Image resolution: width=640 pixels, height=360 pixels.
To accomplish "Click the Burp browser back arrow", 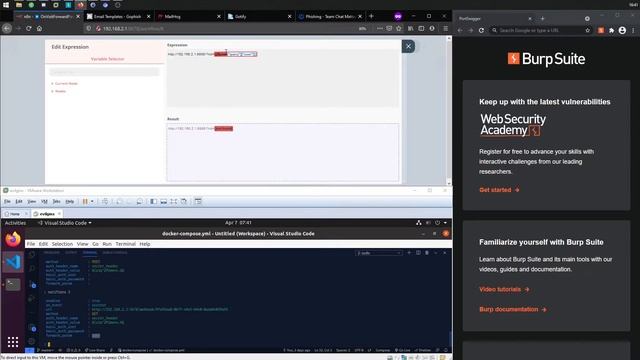I will pos(460,30).
